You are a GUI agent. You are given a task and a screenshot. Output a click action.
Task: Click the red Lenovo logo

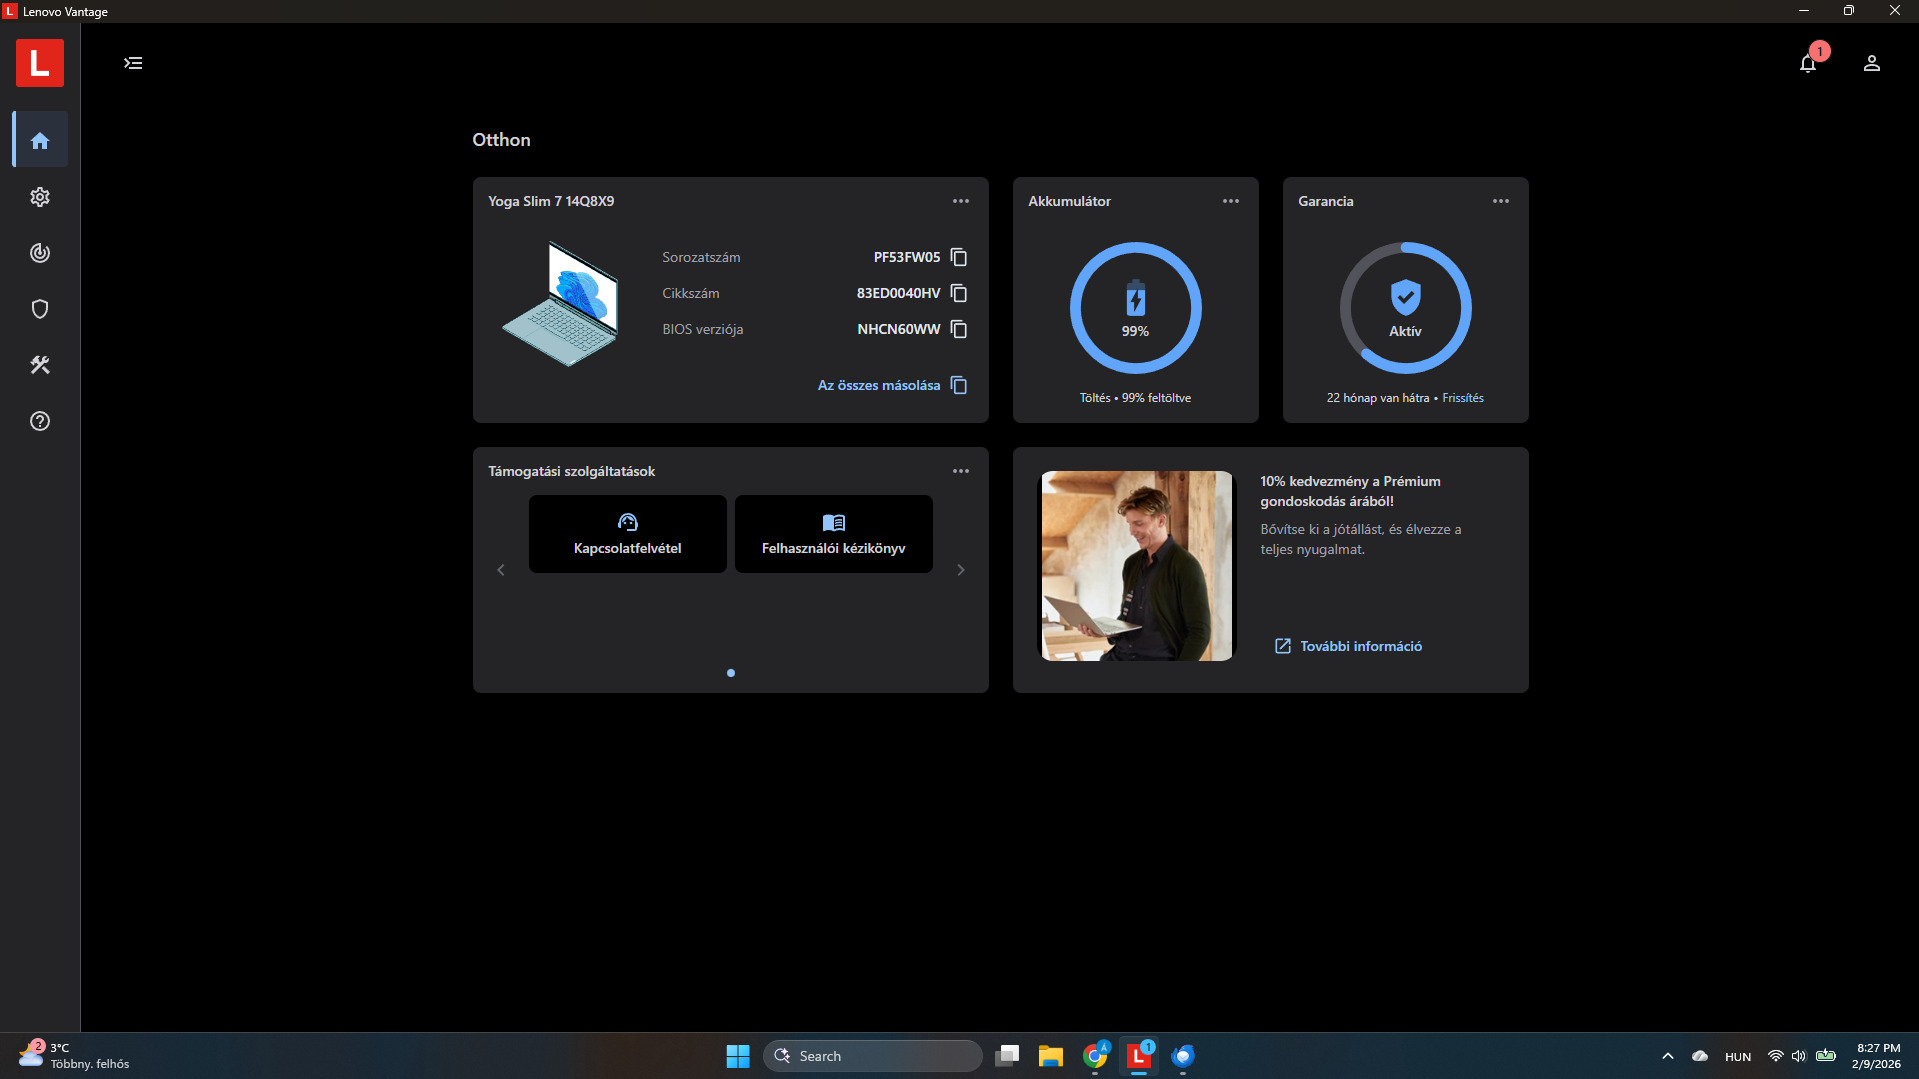(x=40, y=63)
